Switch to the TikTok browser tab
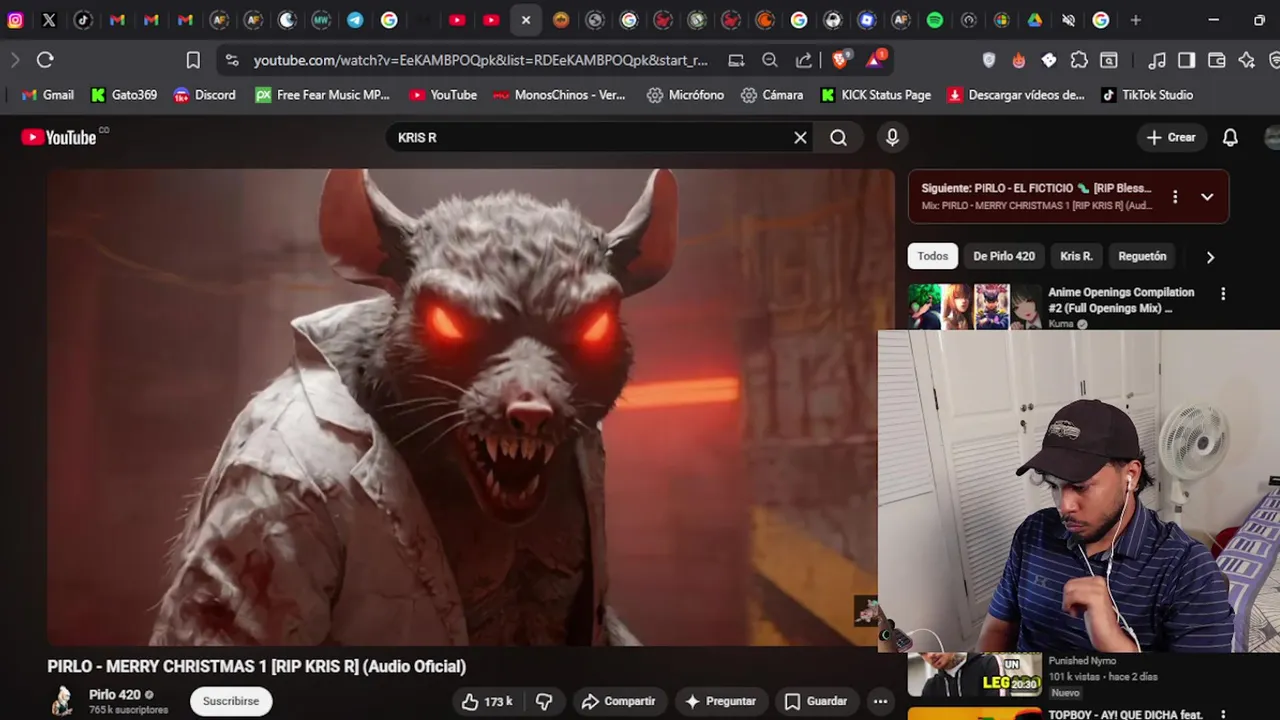The width and height of the screenshot is (1280, 720). (x=83, y=20)
